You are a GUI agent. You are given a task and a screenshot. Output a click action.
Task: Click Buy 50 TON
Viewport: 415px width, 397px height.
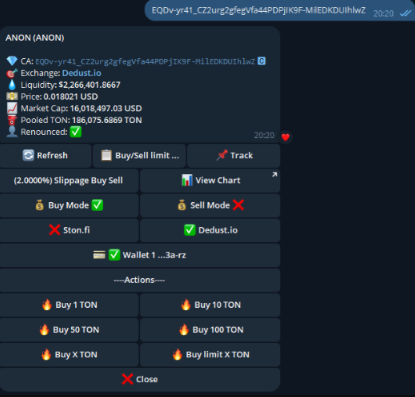coord(69,330)
